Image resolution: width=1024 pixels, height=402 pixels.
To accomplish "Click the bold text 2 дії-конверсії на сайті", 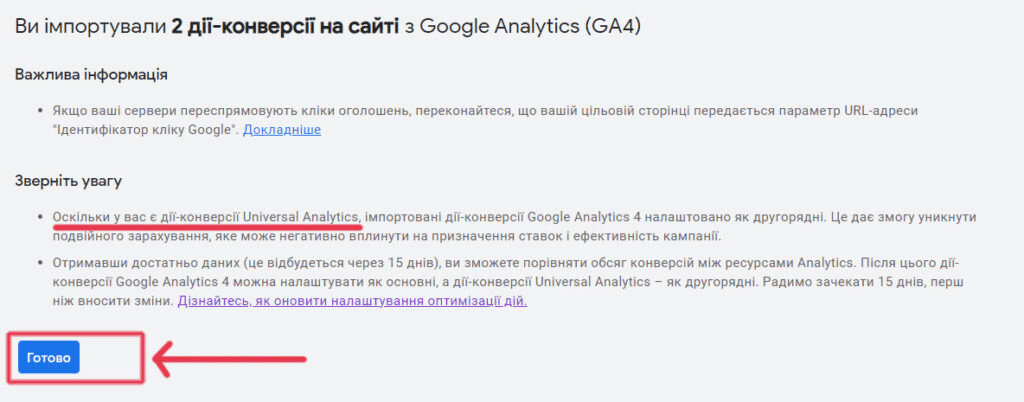I will coord(285,27).
